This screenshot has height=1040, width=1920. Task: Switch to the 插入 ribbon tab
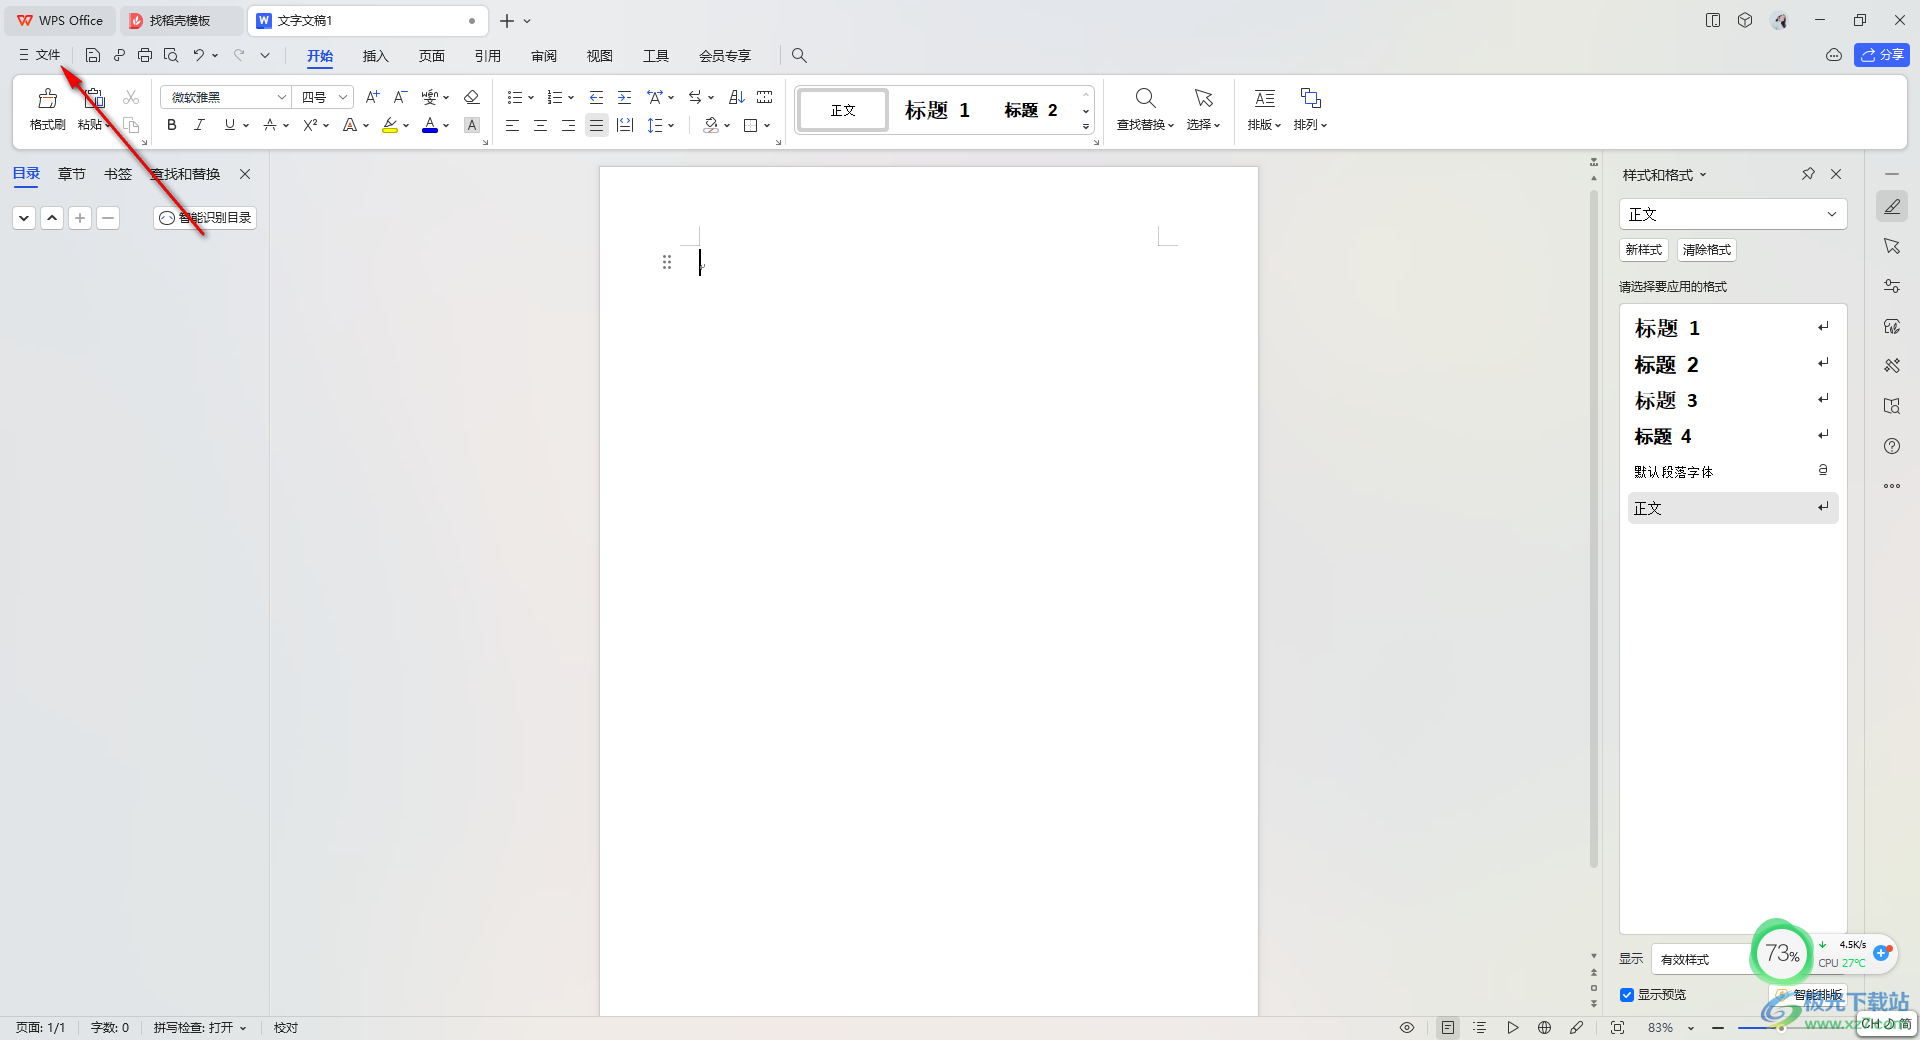[x=375, y=56]
